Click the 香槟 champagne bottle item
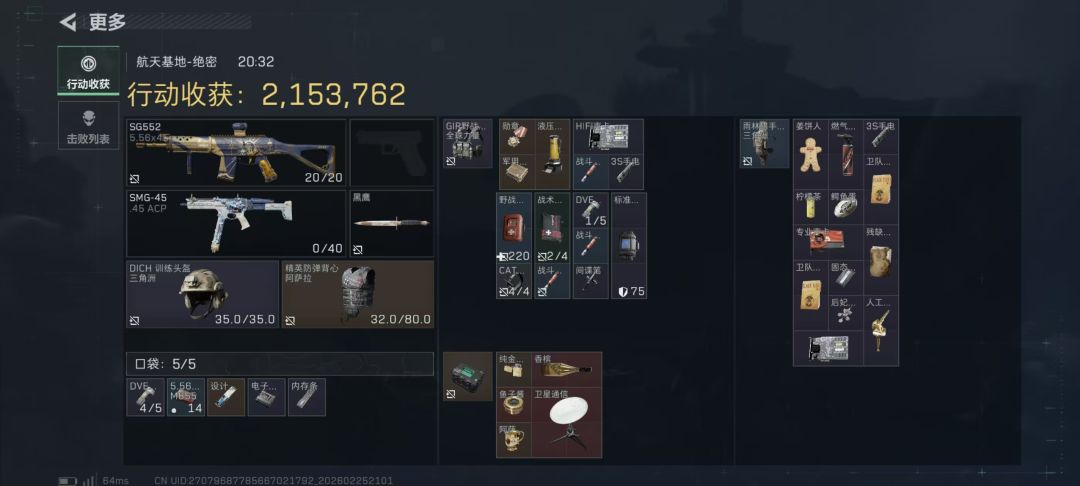The height and width of the screenshot is (486, 1080). 567,370
